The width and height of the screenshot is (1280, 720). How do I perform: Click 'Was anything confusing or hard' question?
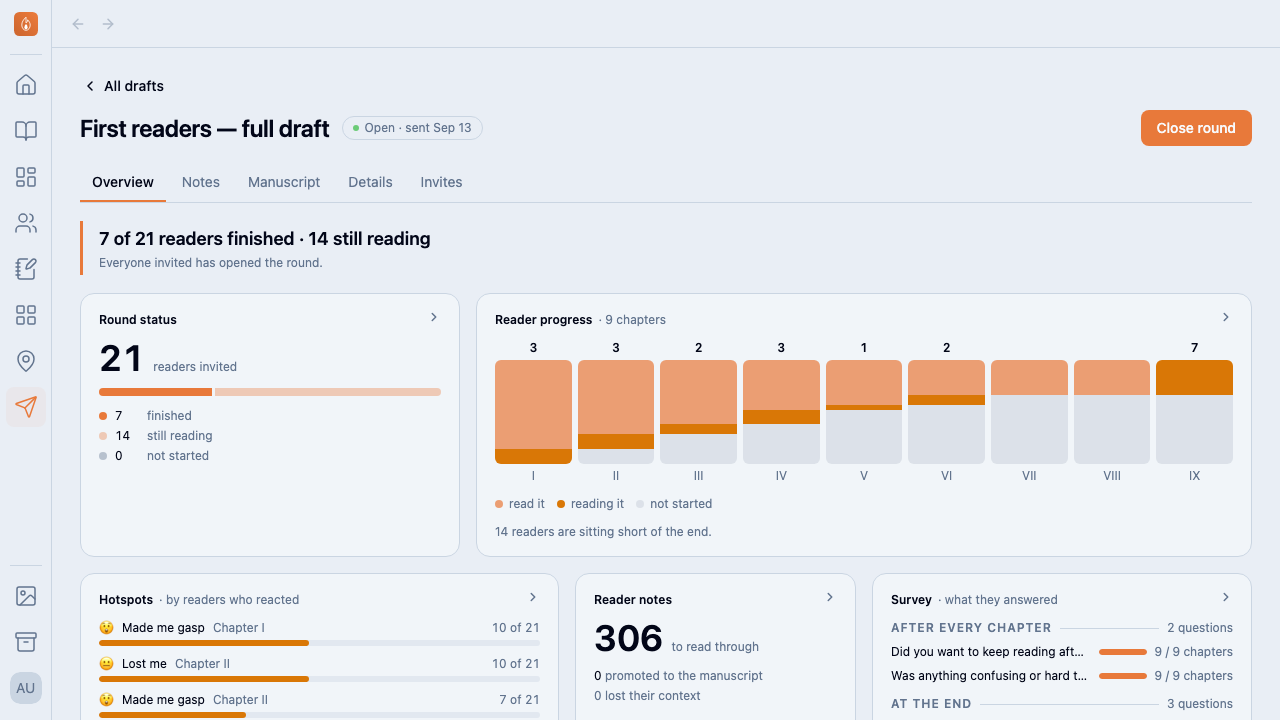989,676
